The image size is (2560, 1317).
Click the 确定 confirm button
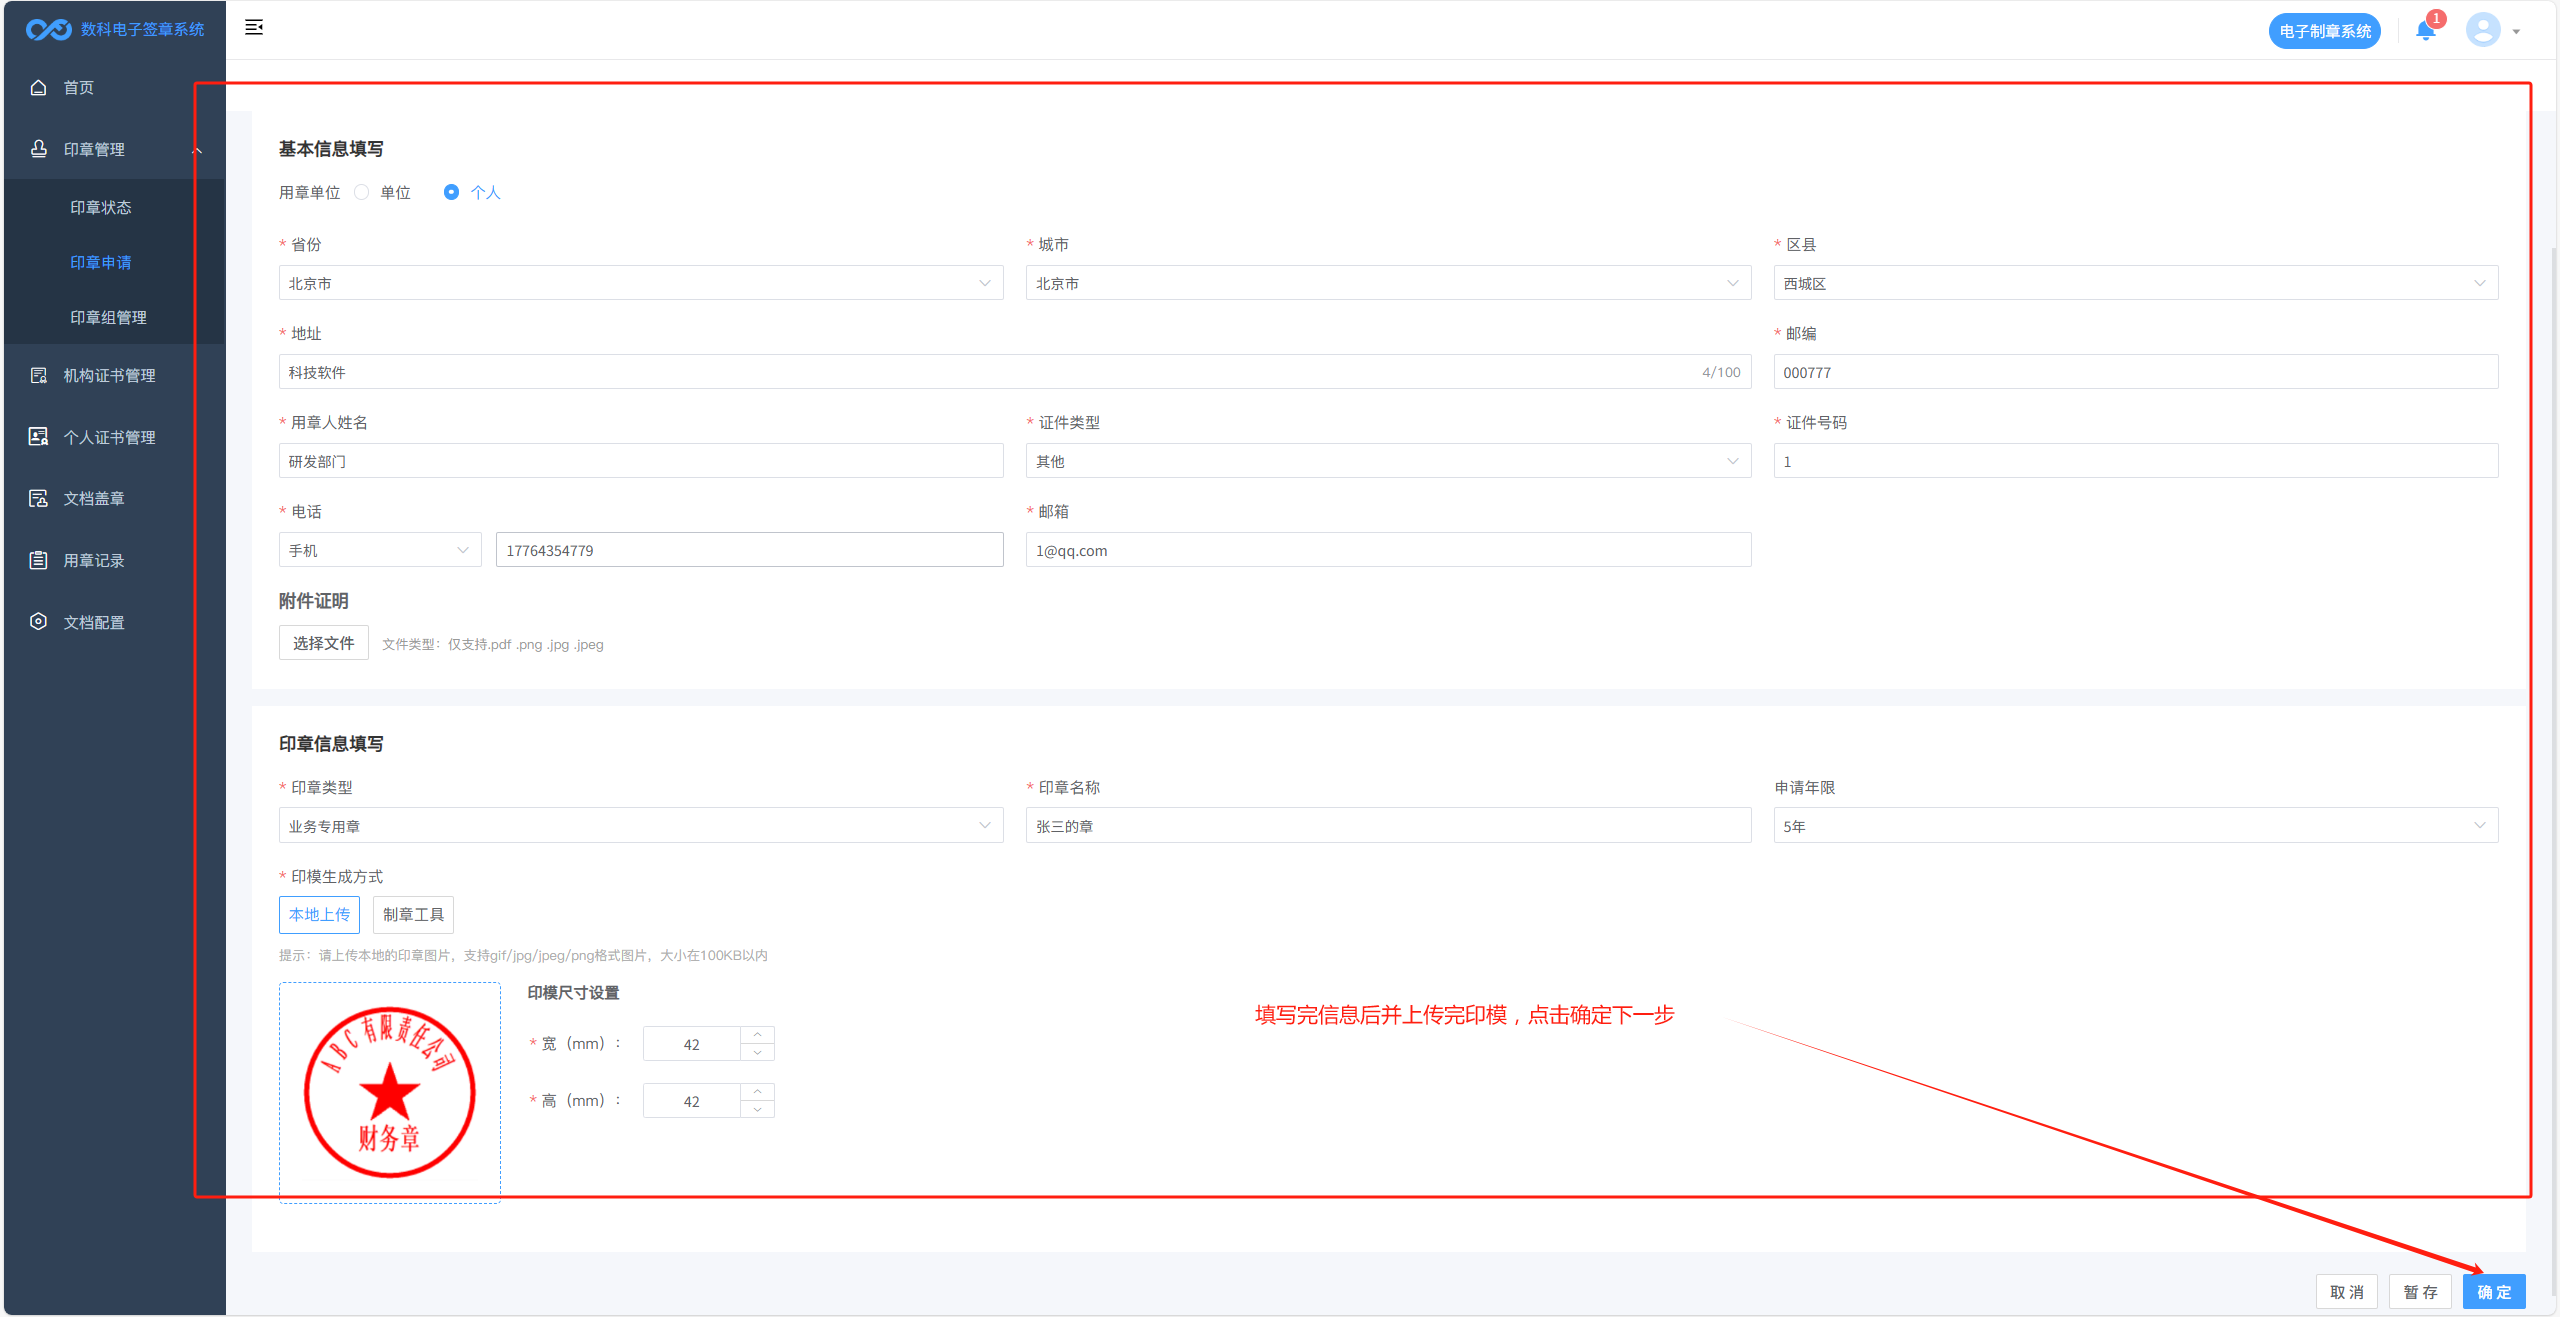[x=2493, y=1292]
